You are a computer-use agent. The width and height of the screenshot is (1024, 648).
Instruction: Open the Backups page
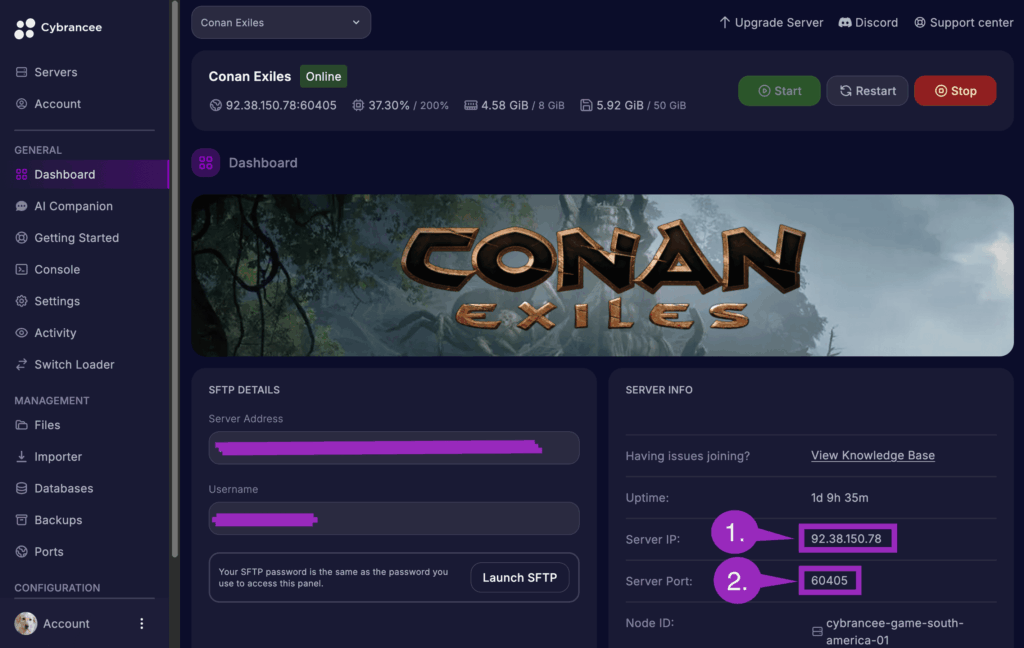58,520
